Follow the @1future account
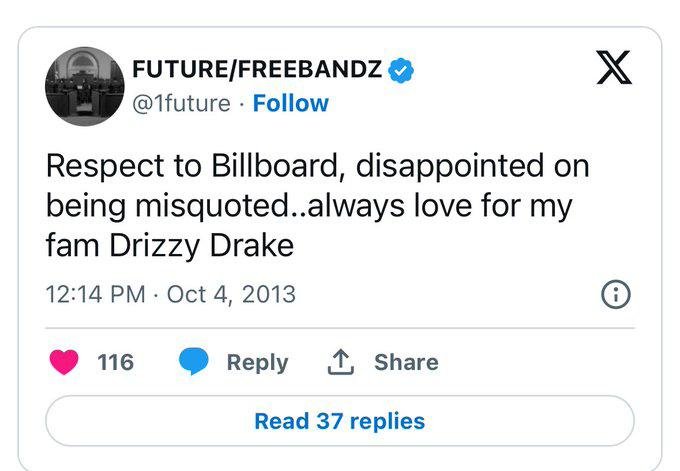 291,103
